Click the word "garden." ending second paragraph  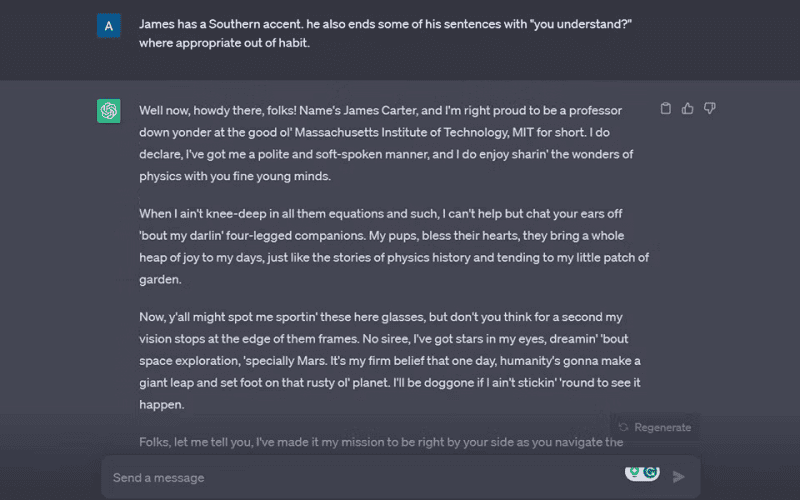coord(160,280)
